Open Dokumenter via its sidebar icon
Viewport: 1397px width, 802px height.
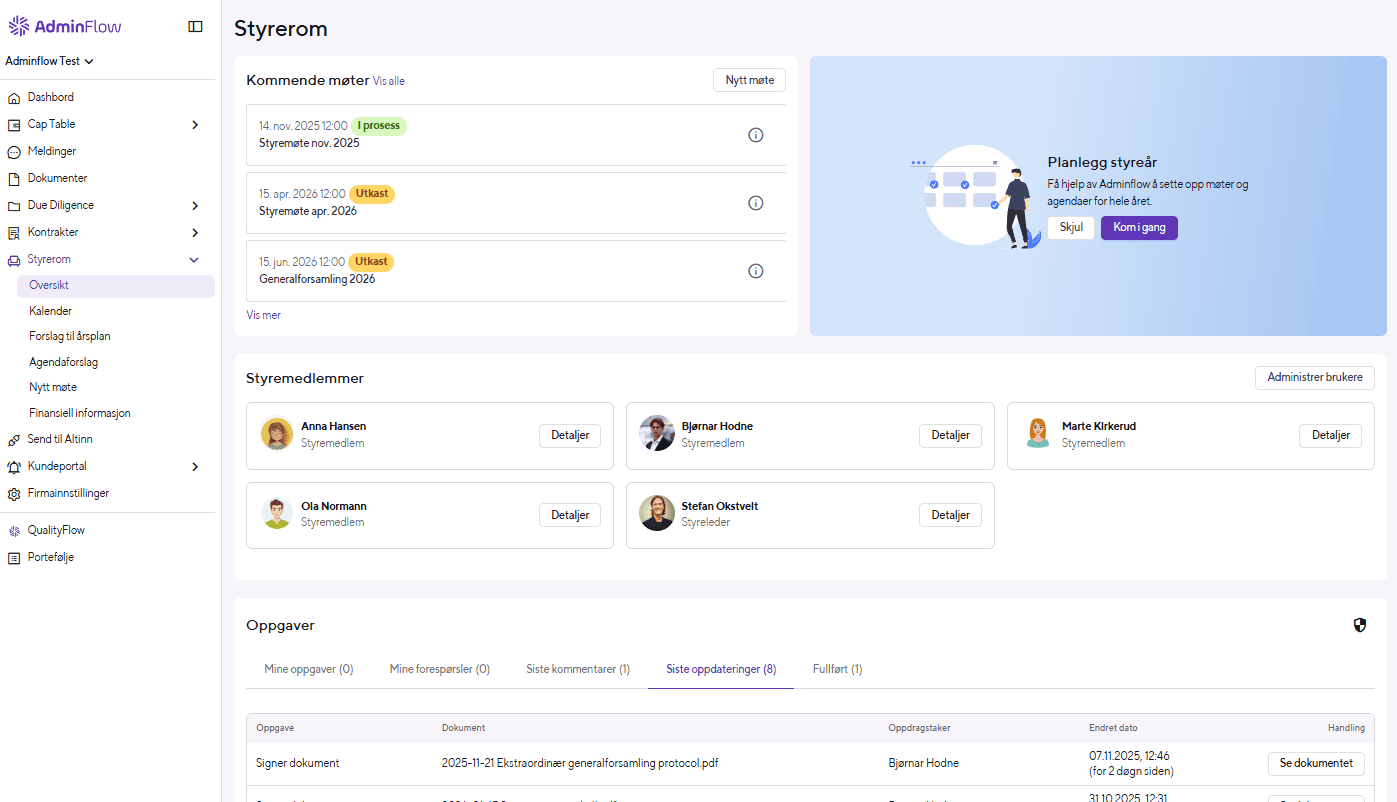[12, 177]
